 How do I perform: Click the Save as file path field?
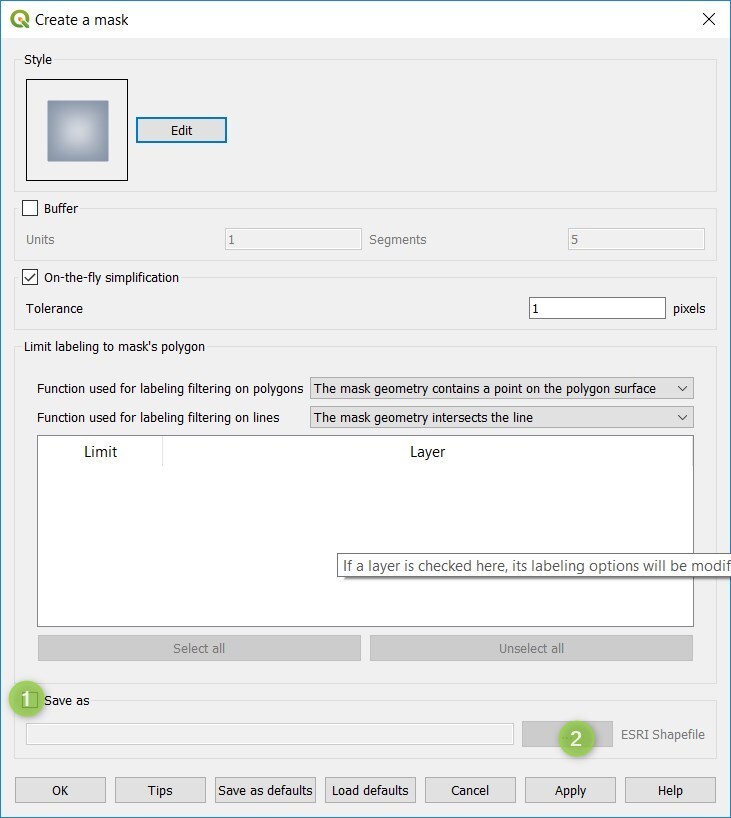[269, 734]
